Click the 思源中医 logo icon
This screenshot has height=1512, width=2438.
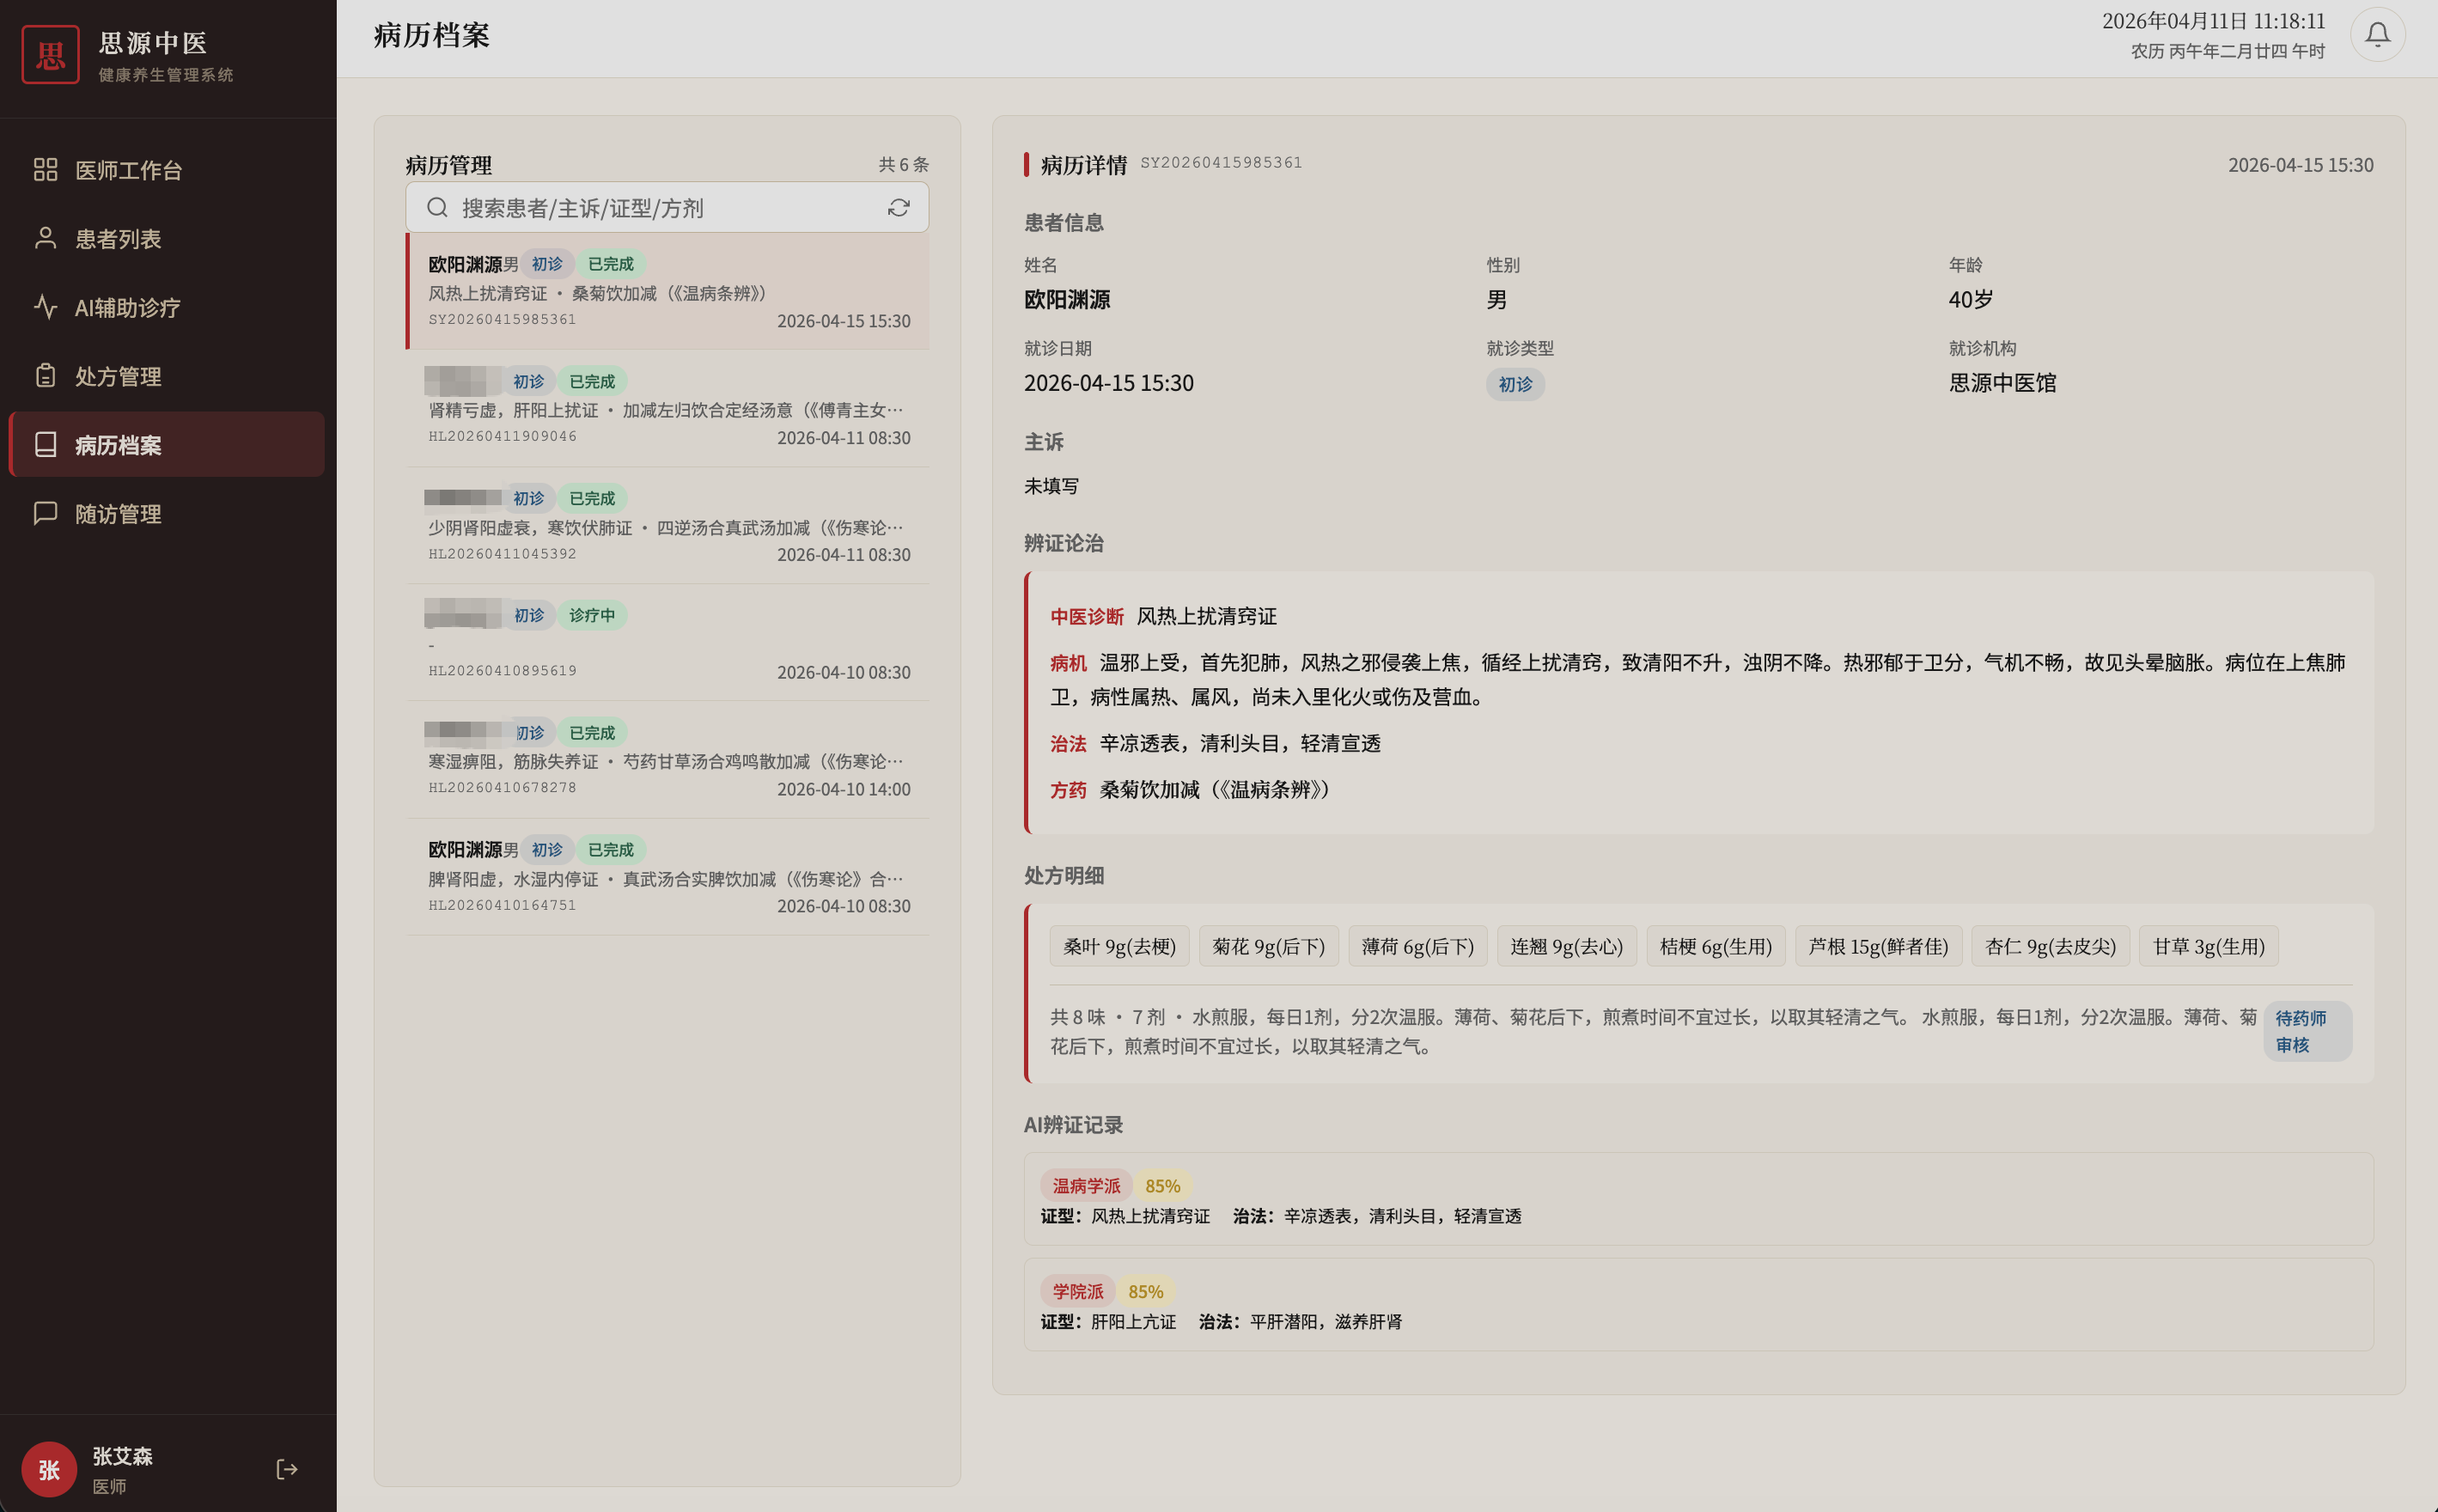(x=50, y=55)
